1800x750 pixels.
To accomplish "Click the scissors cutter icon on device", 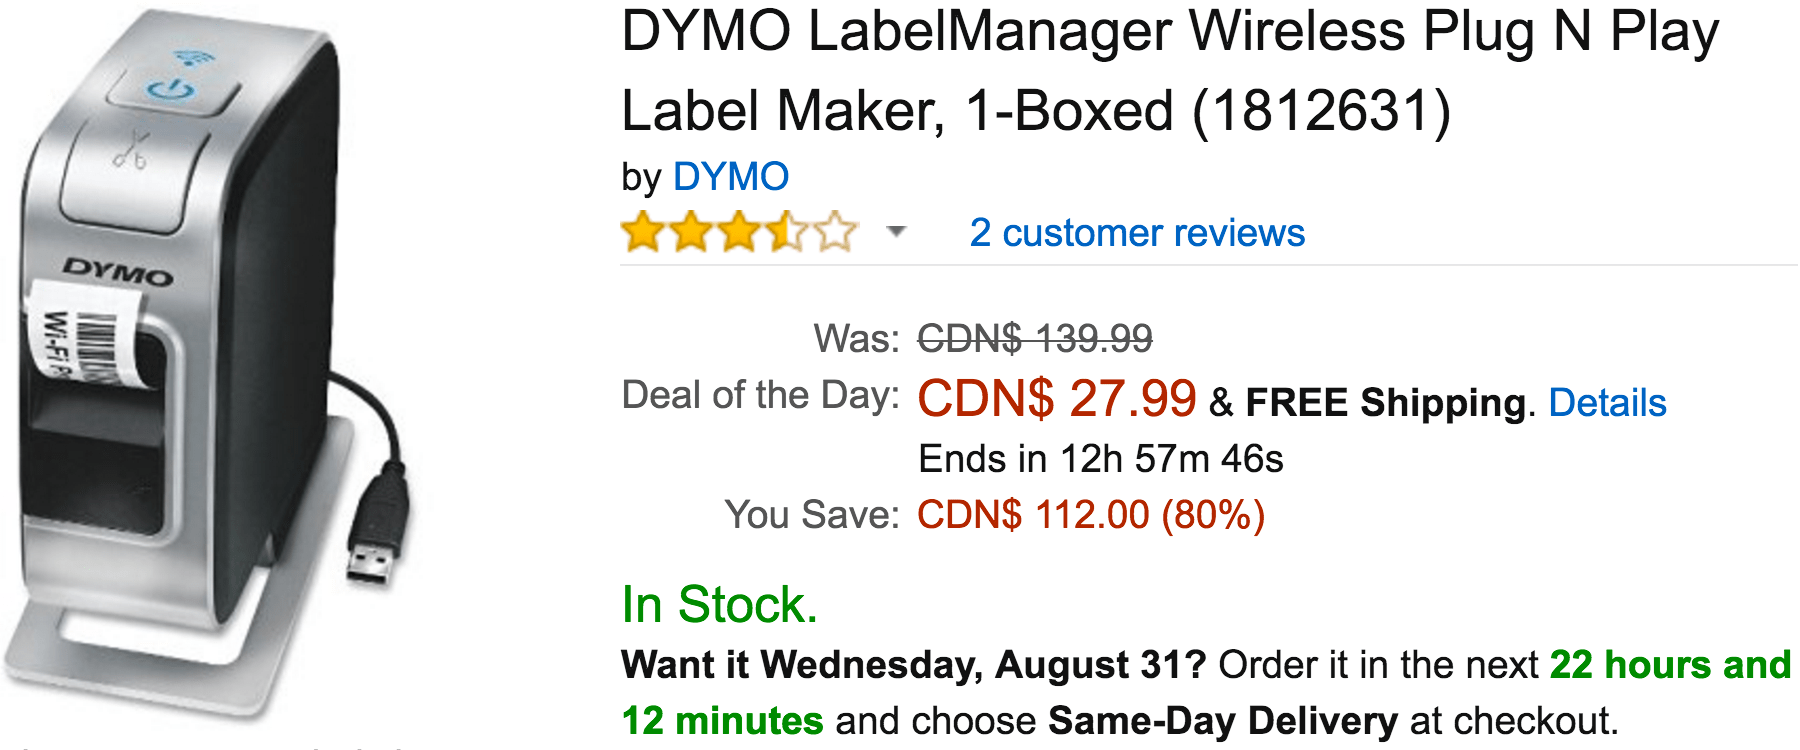I will [131, 151].
